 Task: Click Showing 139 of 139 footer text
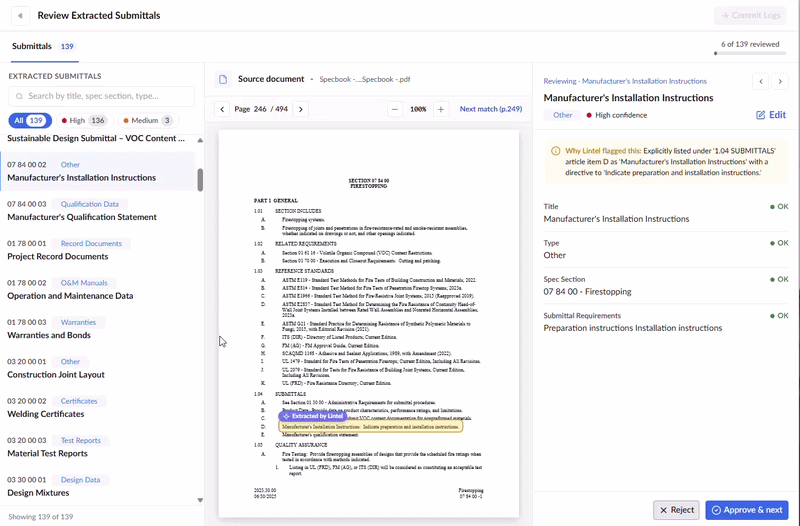[41, 516]
